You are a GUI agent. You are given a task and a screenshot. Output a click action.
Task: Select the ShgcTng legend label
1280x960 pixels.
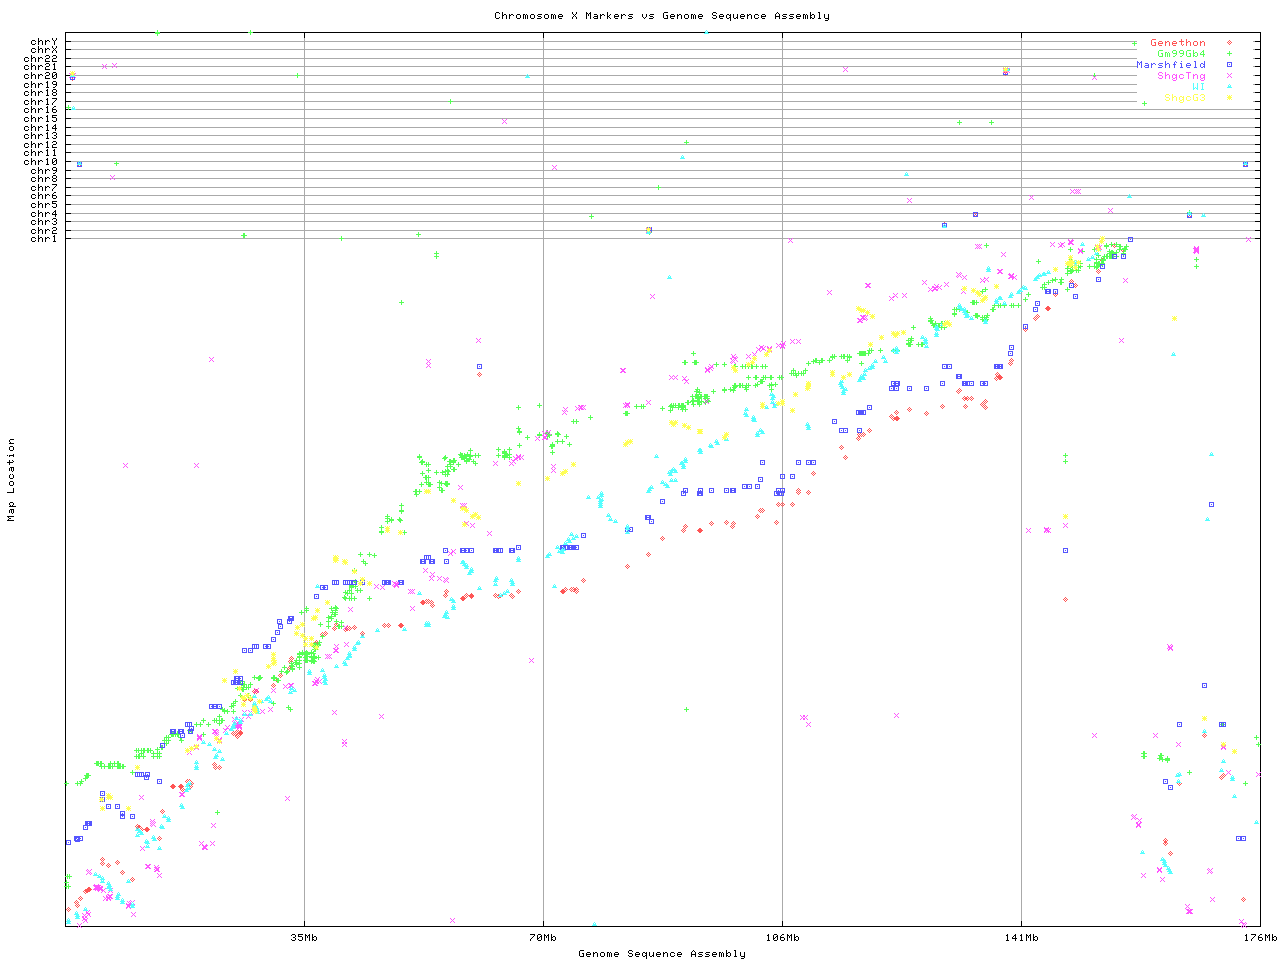[1181, 76]
